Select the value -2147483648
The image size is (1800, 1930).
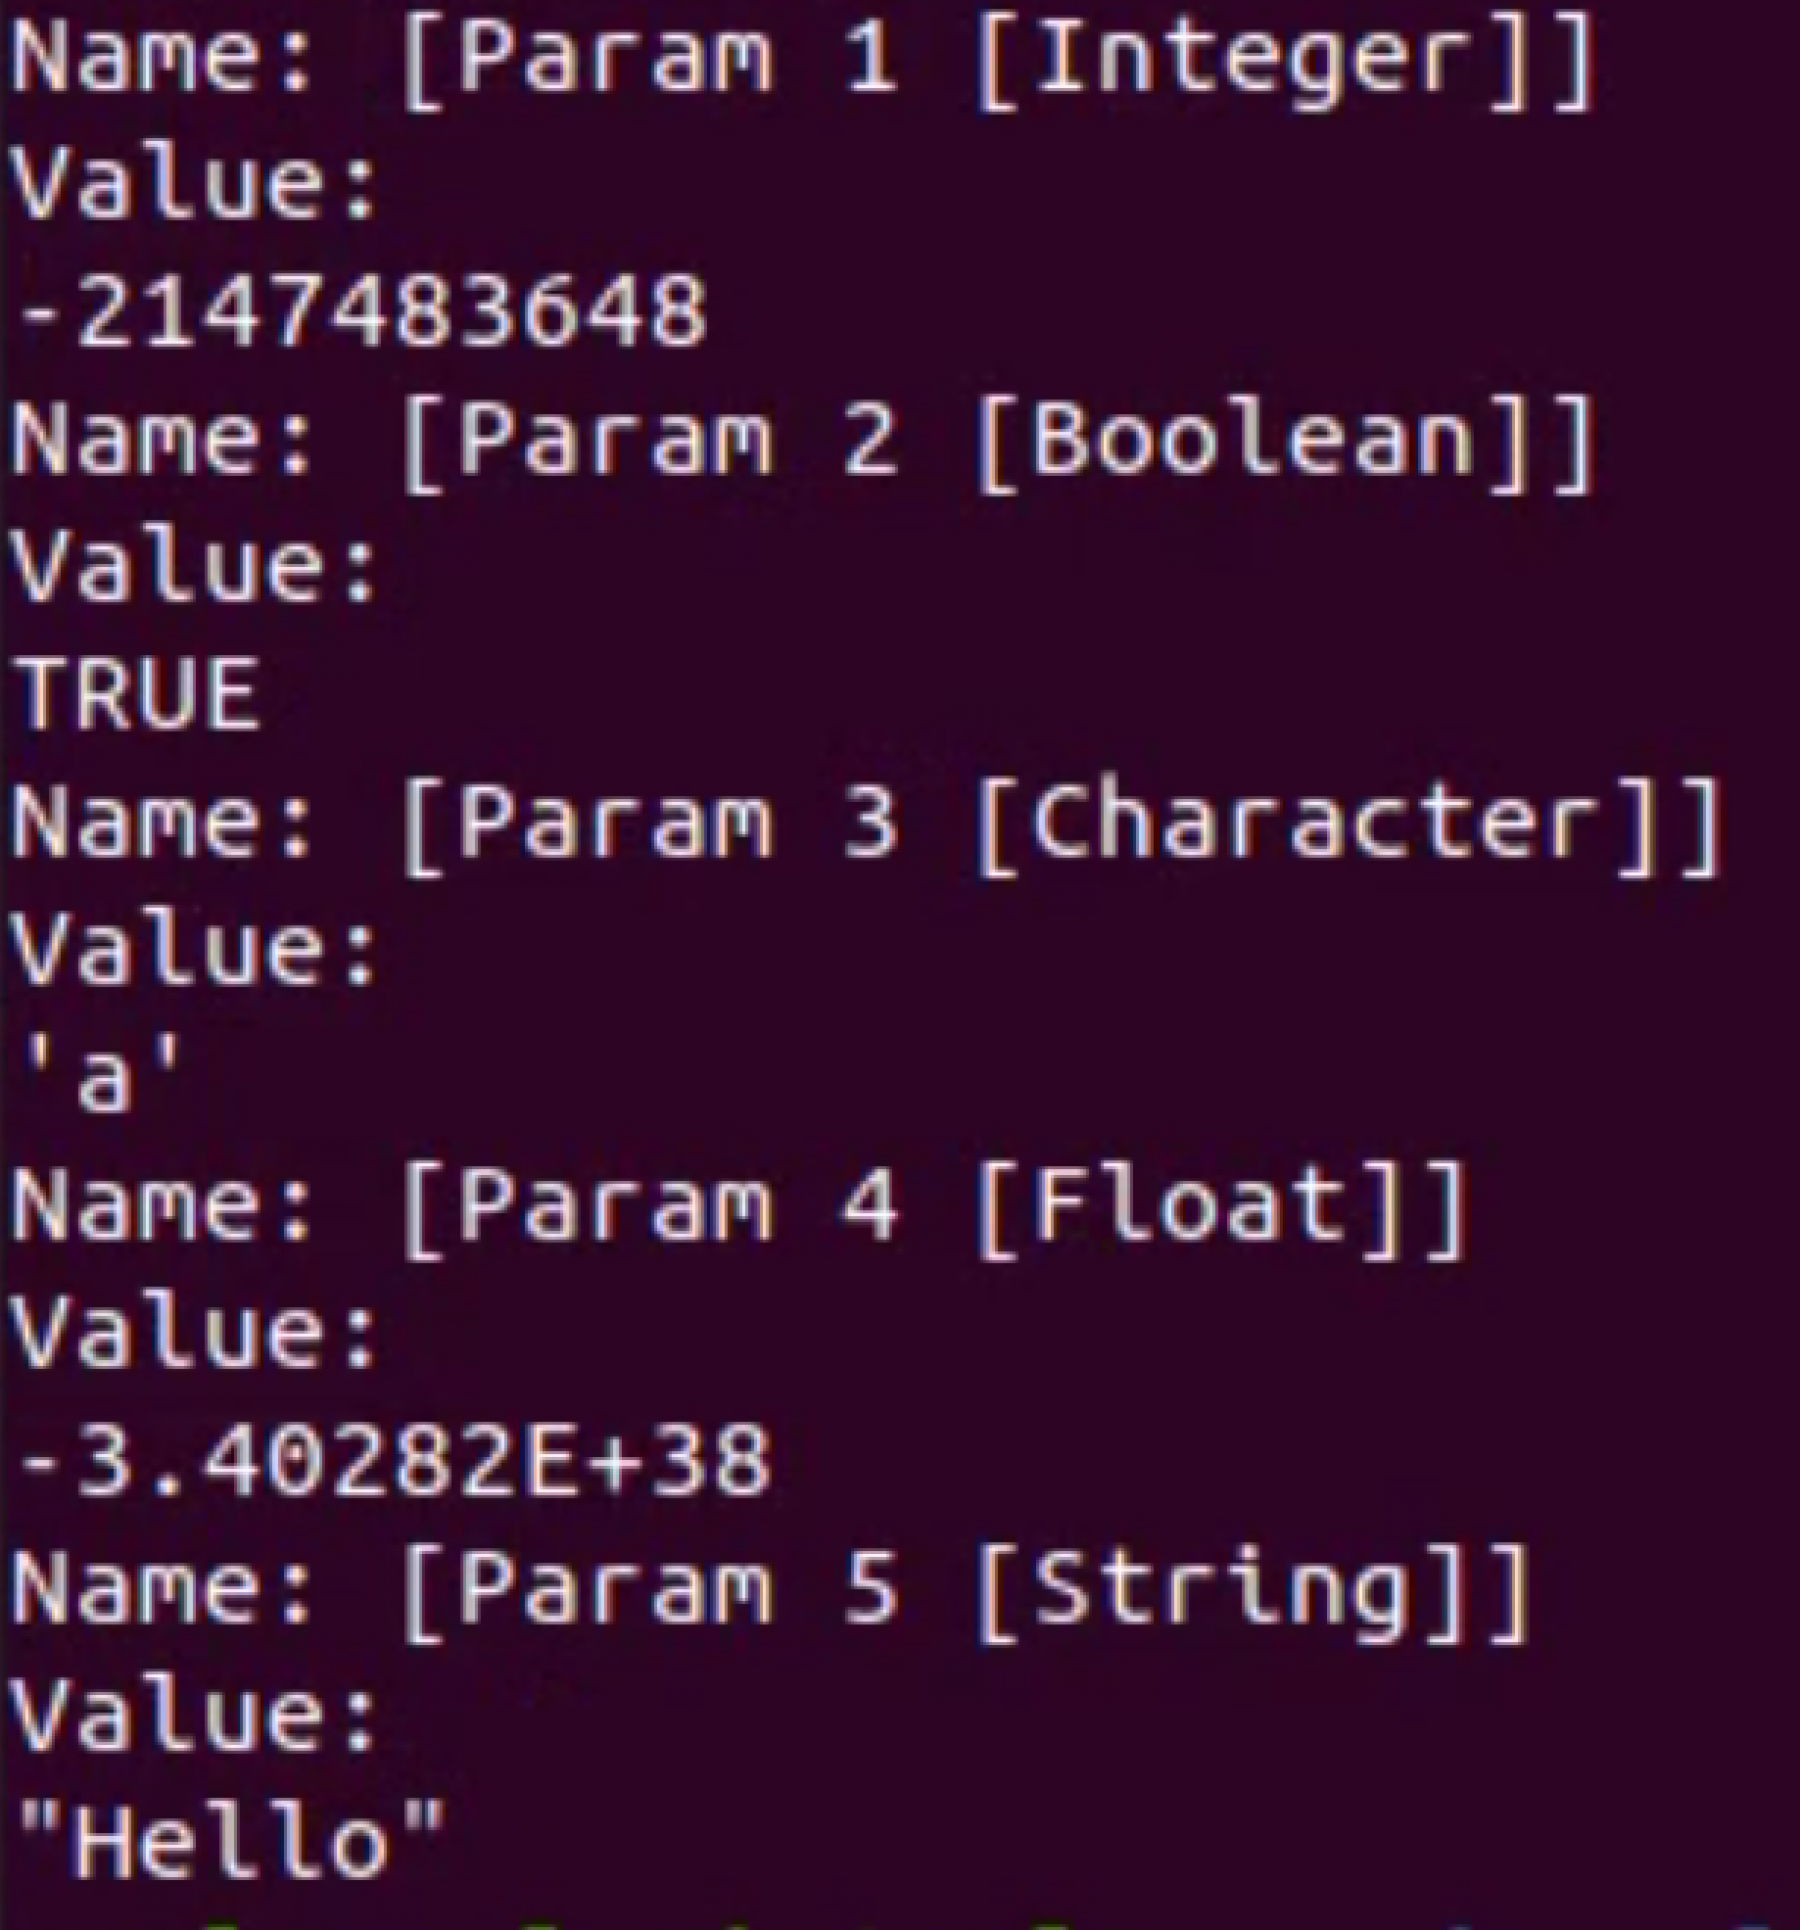coord(362,312)
